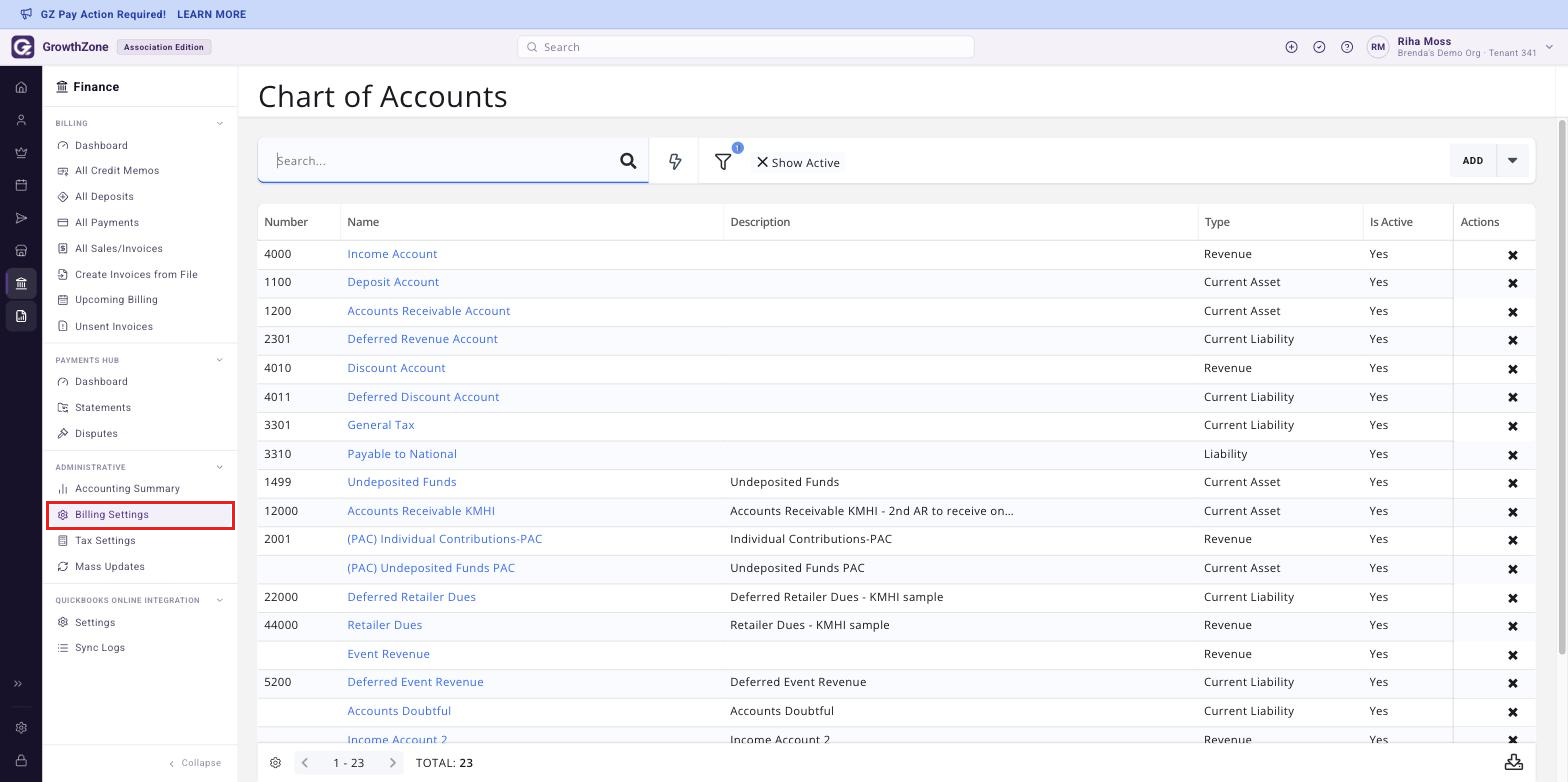Open the reports document icon in rail
This screenshot has width=1568, height=782.
[21, 316]
